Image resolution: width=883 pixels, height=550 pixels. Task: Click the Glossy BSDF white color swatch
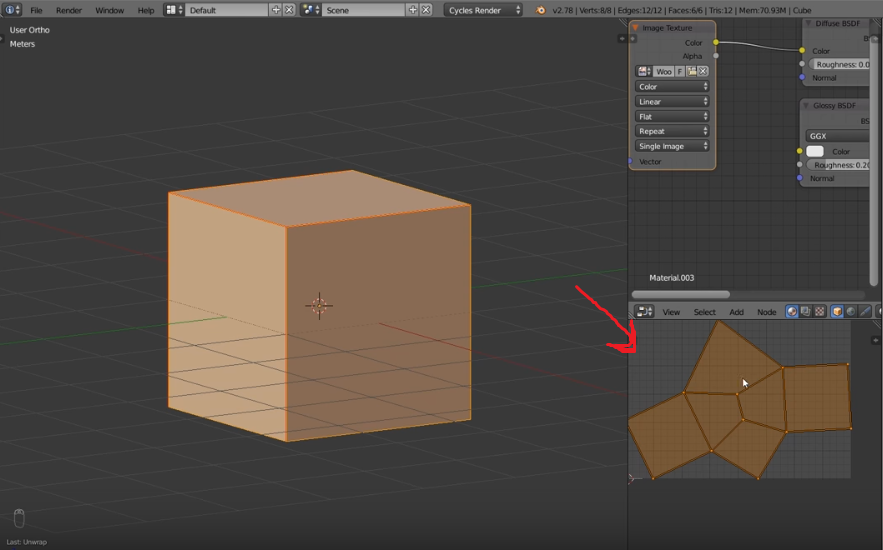815,151
